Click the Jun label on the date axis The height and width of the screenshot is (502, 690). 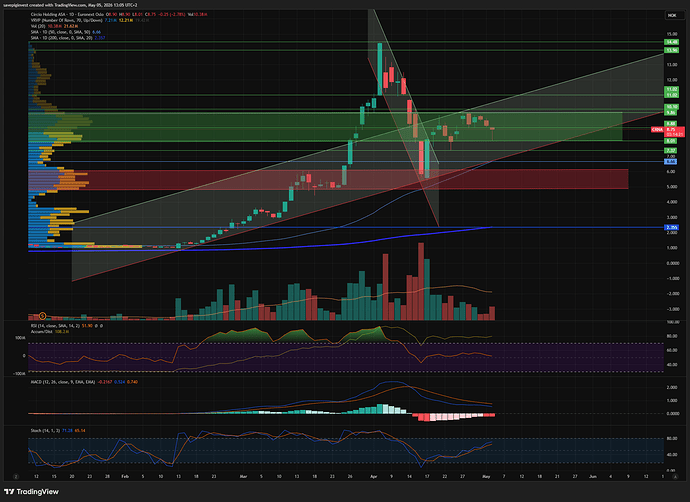pyautogui.click(x=593, y=476)
